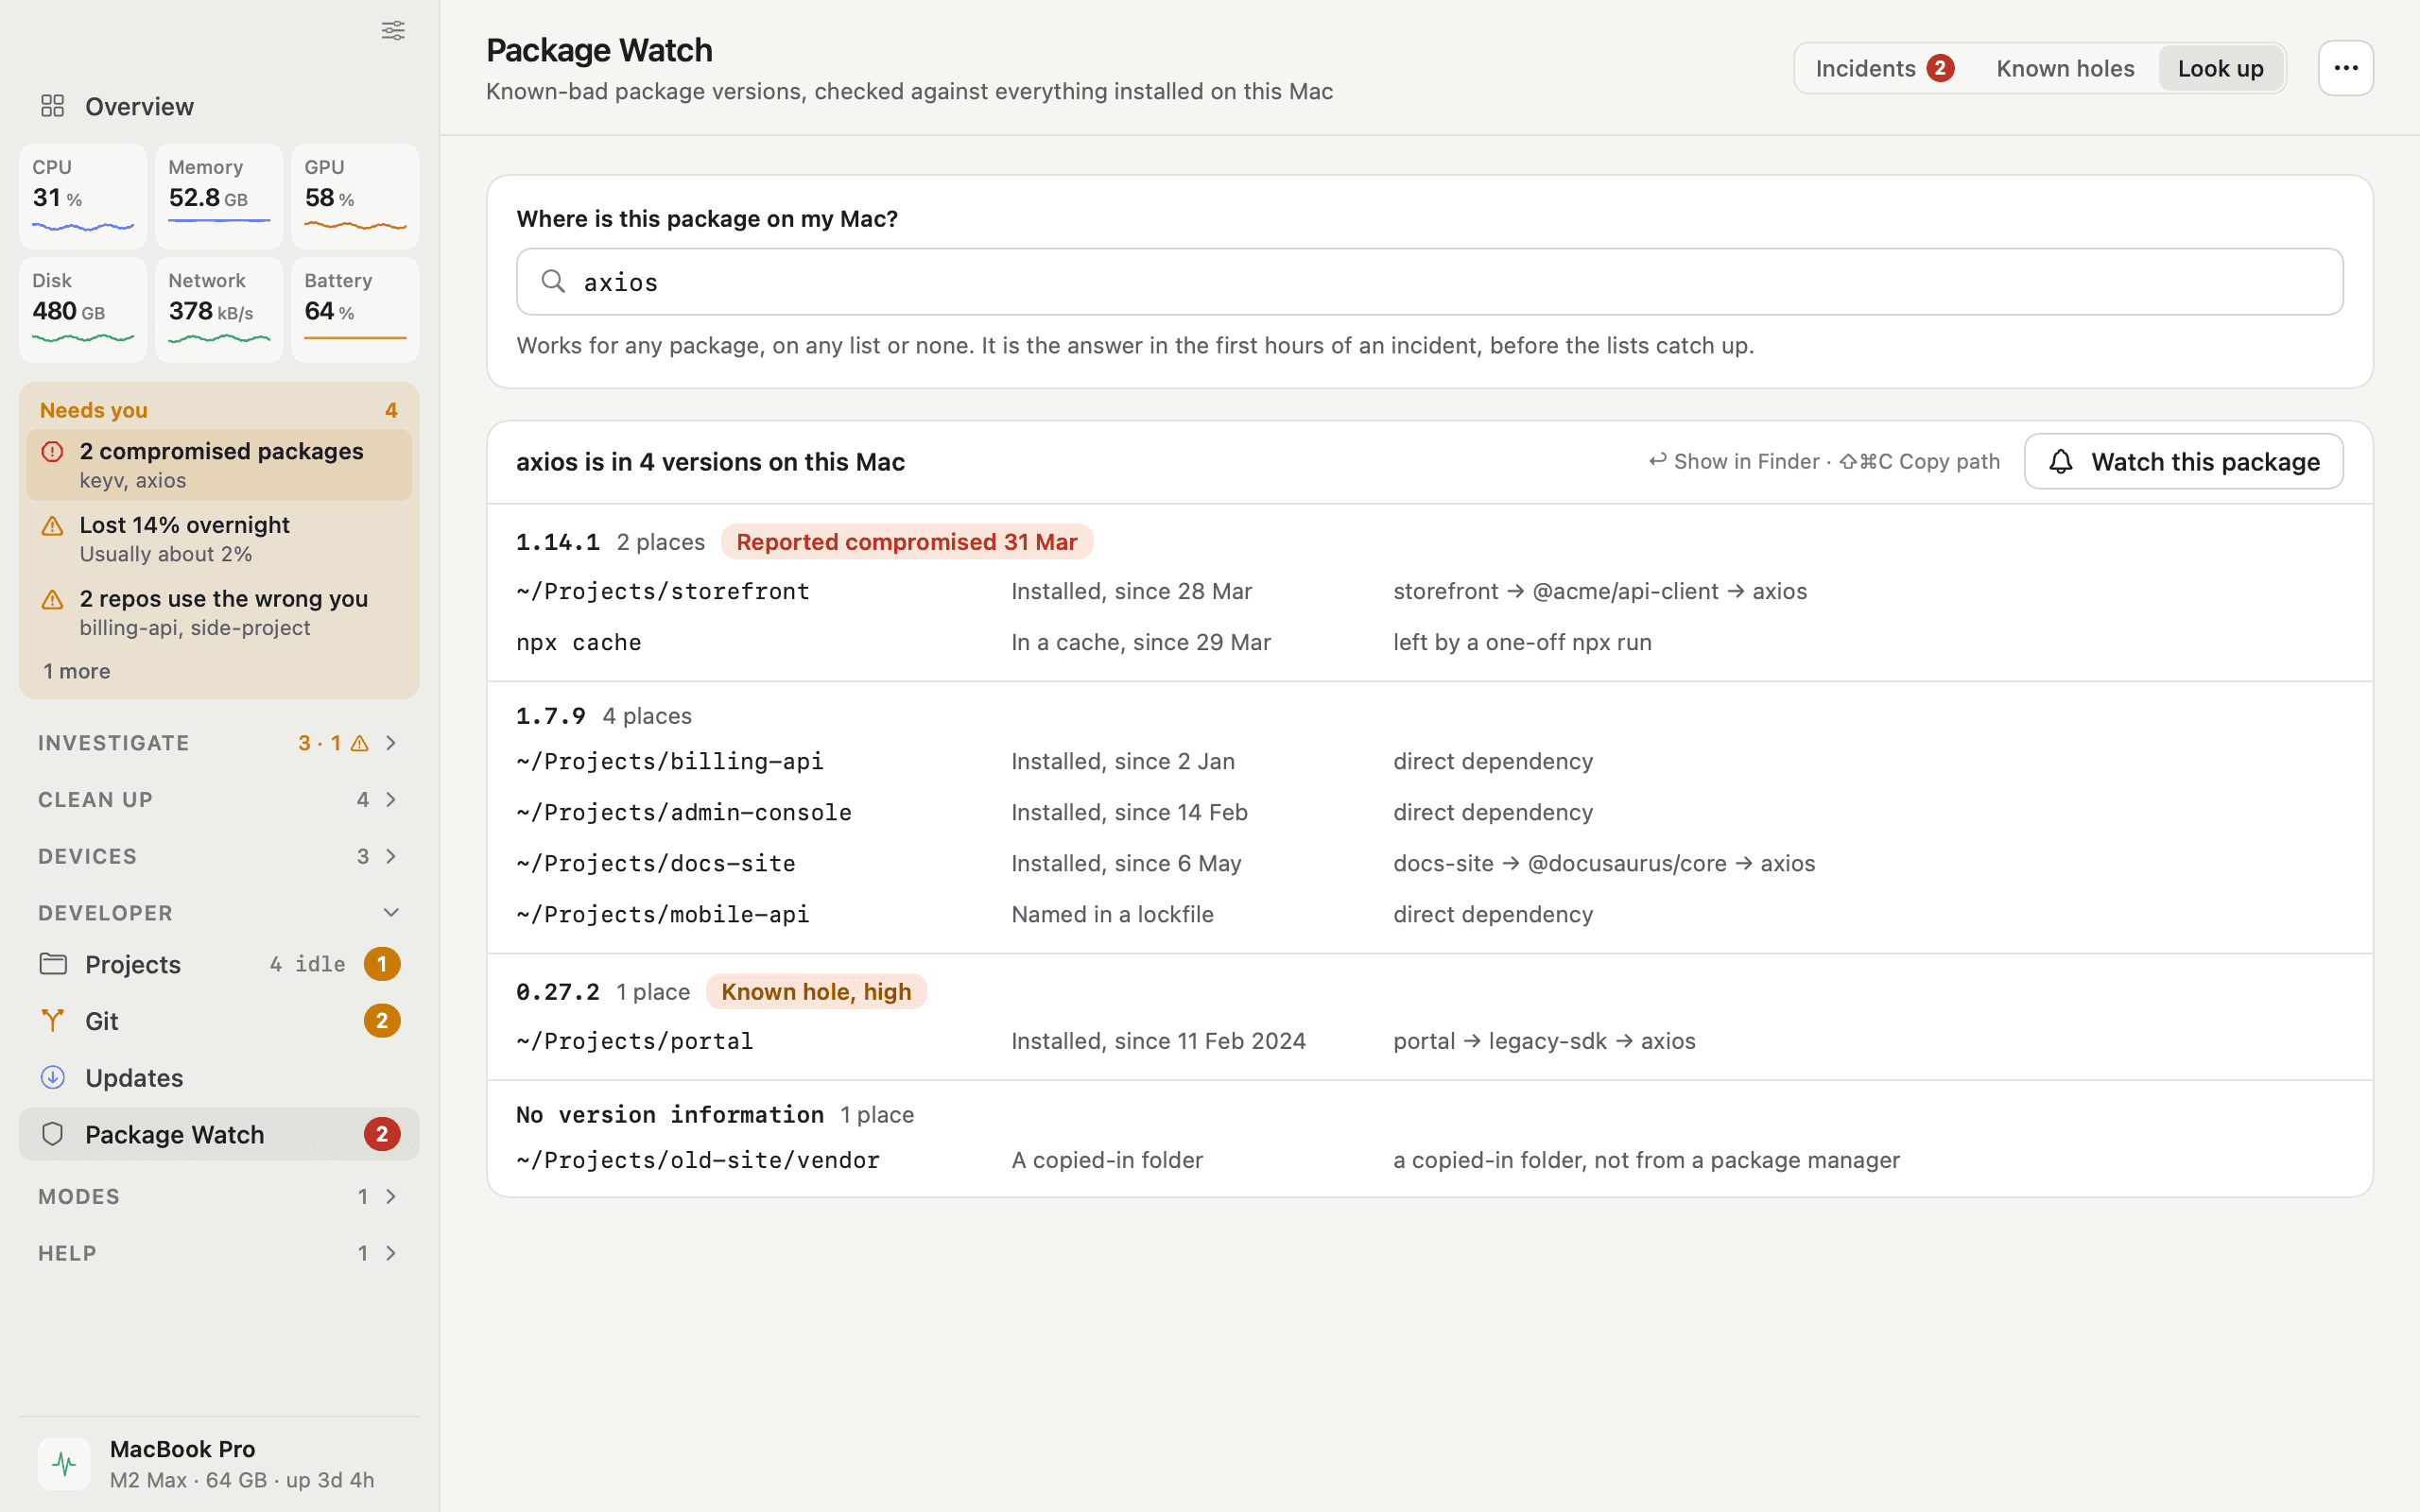Viewport: 2420px width, 1512px height.
Task: Click the bell icon on Watch button
Action: coord(2061,461)
